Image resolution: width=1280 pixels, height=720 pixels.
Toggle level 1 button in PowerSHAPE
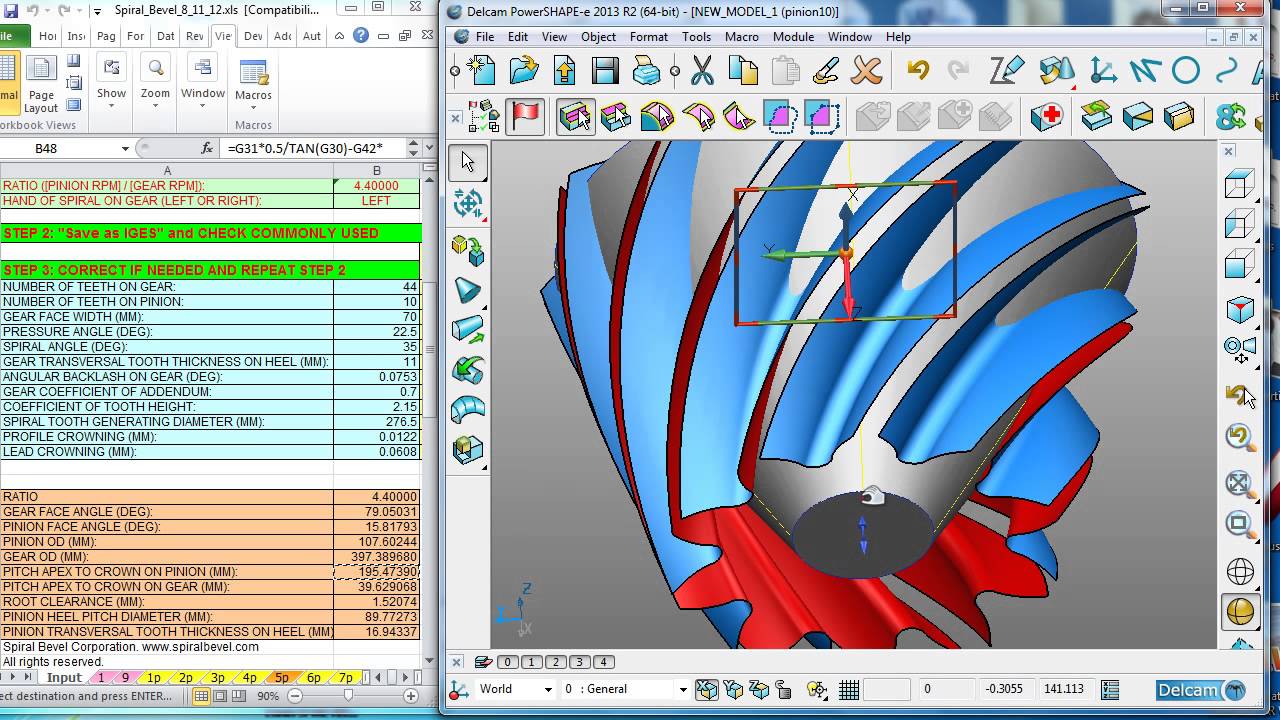tap(531, 662)
